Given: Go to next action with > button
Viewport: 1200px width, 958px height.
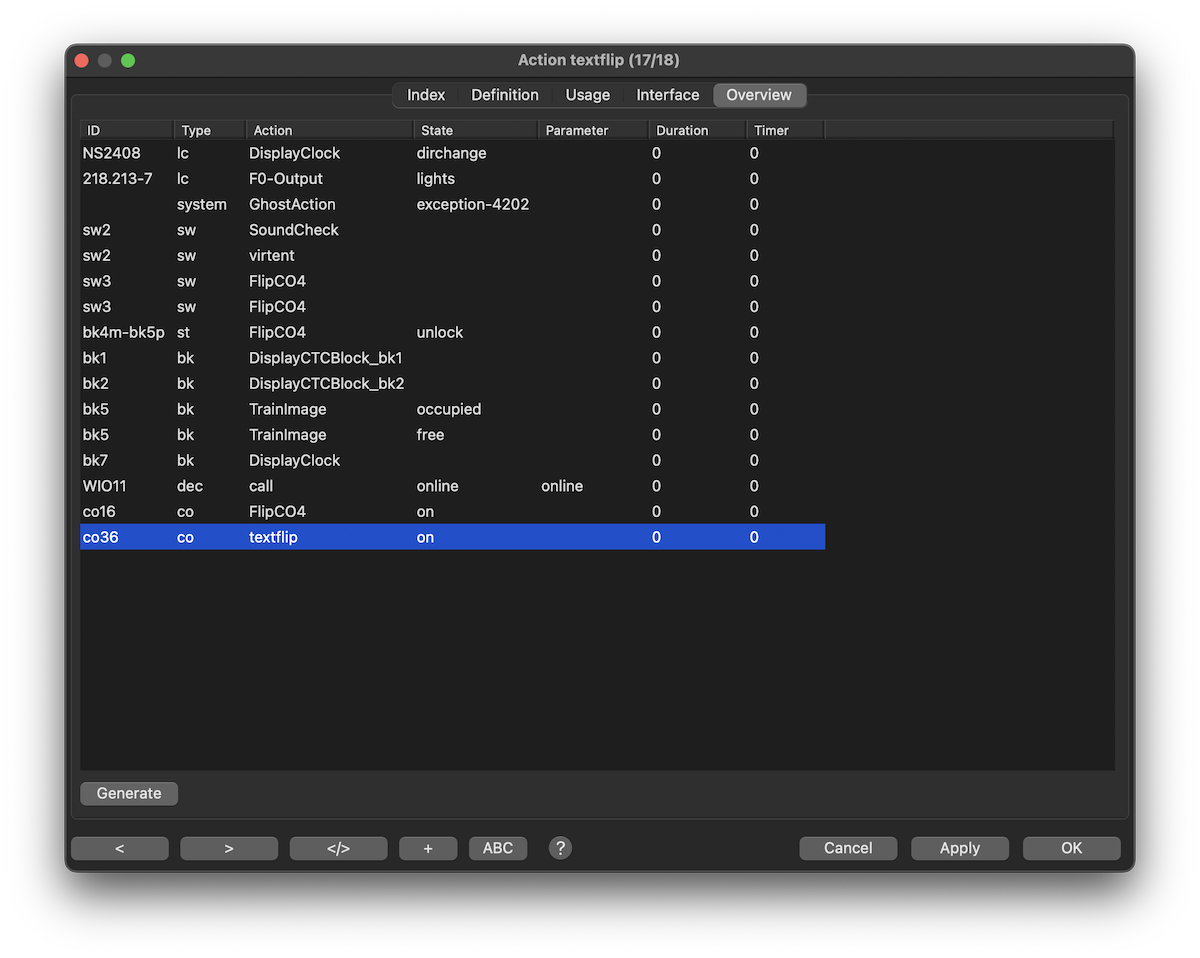Looking at the screenshot, I should (229, 848).
